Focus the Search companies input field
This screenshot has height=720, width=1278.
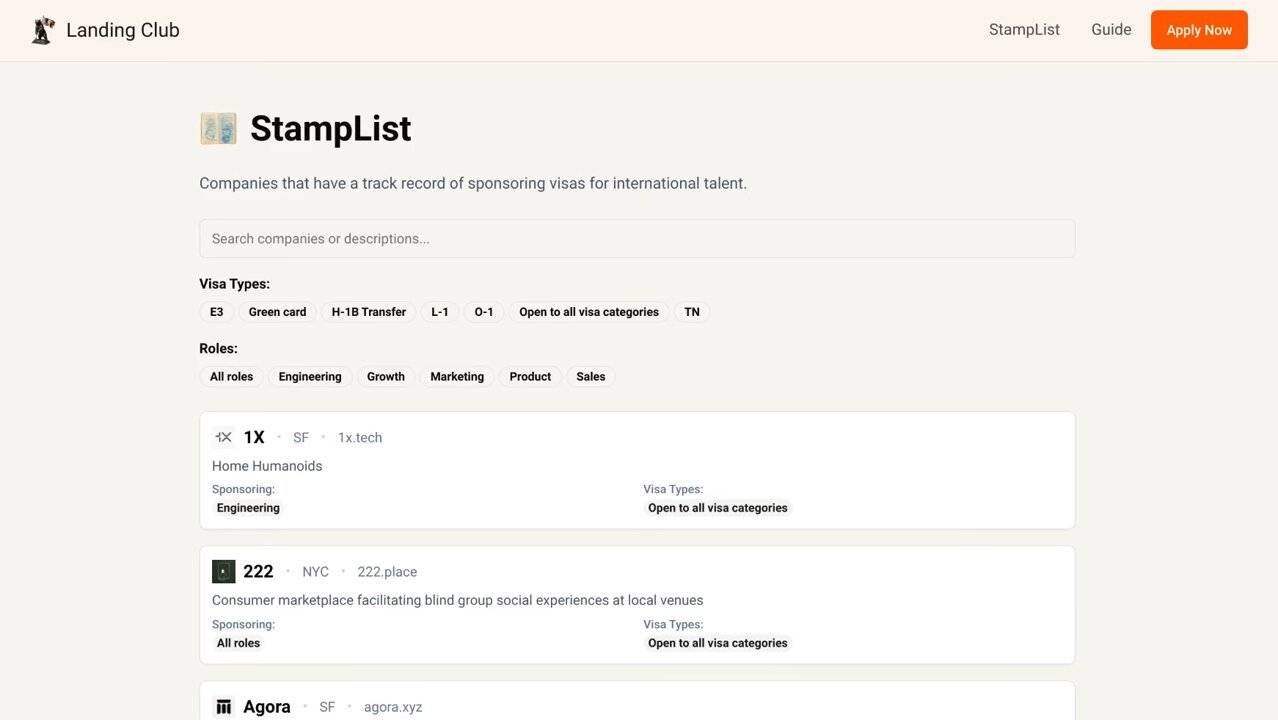[637, 239]
